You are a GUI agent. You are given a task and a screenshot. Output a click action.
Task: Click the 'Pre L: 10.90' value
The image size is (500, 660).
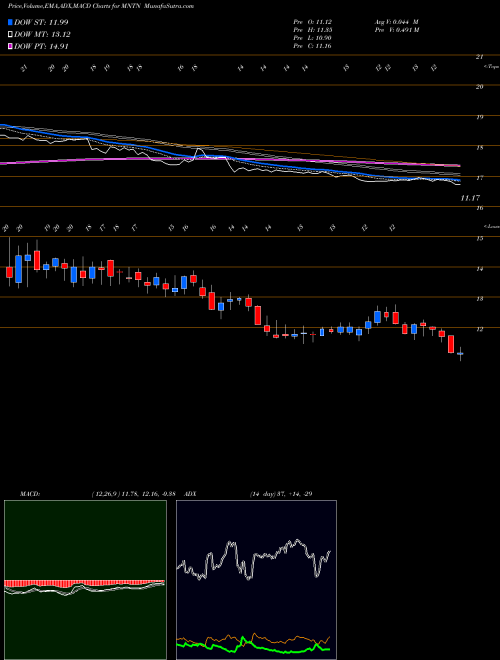click(x=313, y=38)
